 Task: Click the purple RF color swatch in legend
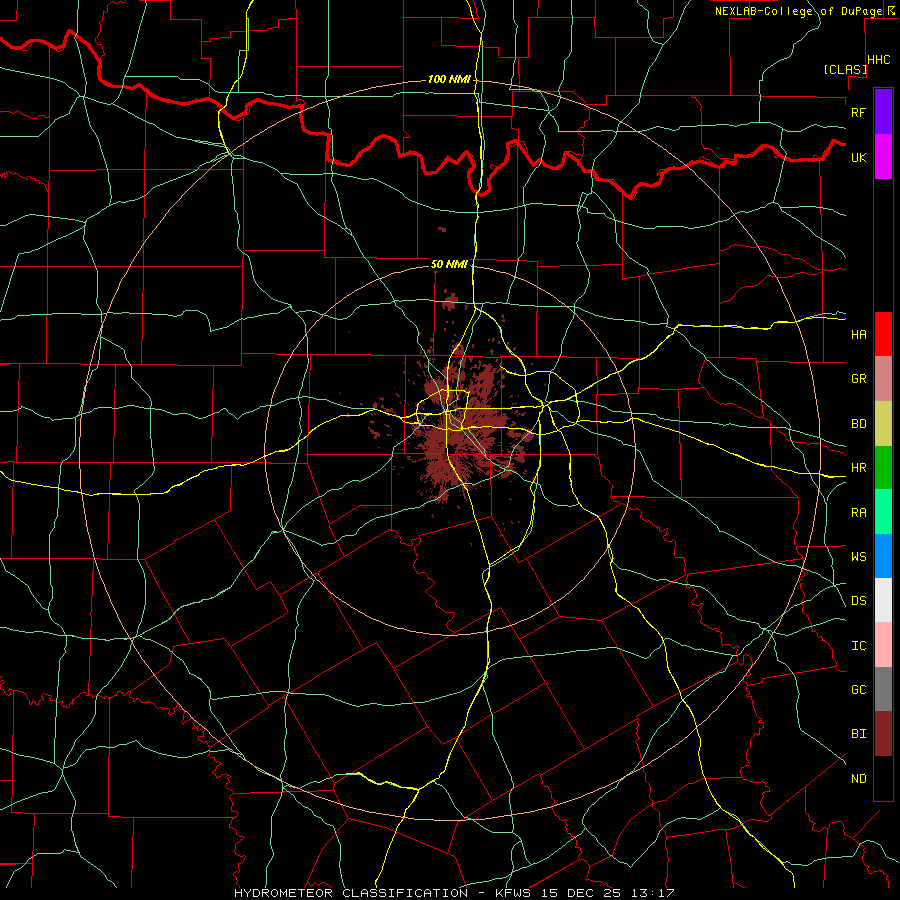point(883,111)
